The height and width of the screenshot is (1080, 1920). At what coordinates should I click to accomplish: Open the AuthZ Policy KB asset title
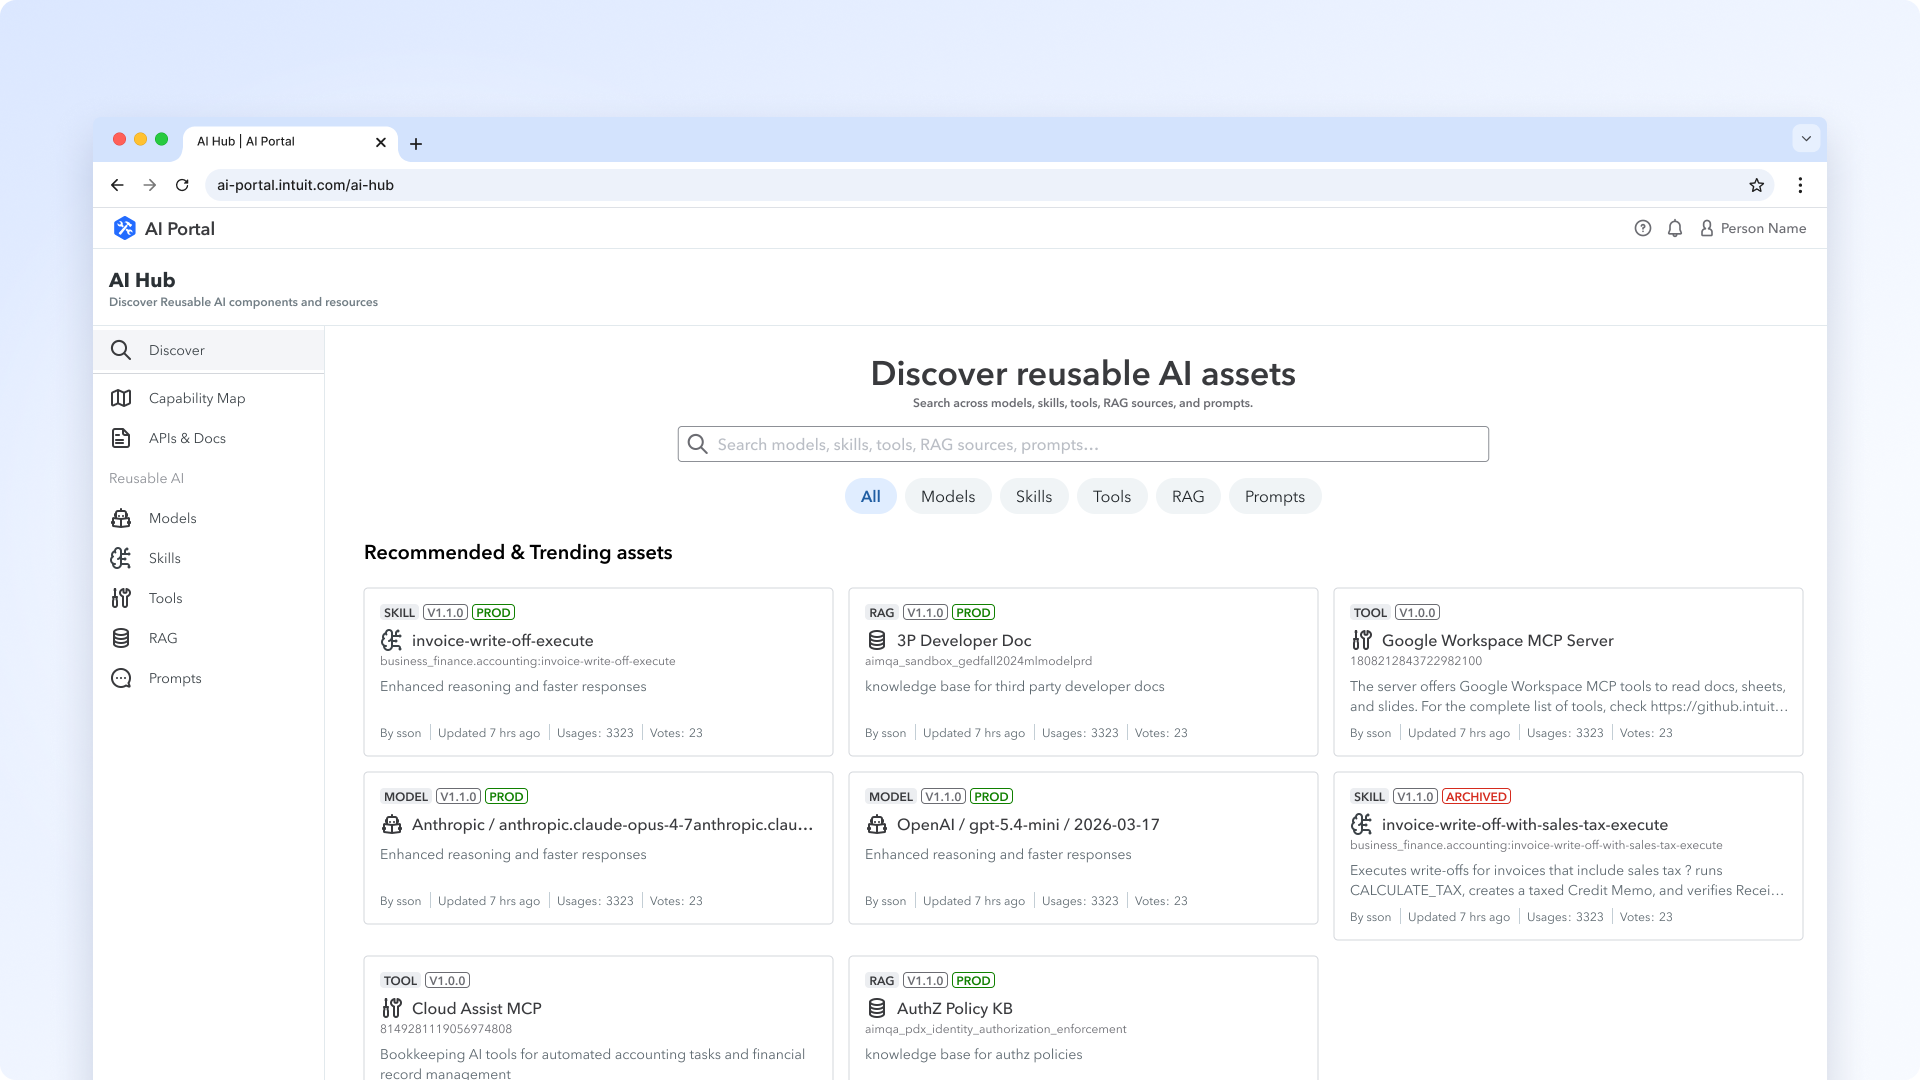coord(955,1008)
